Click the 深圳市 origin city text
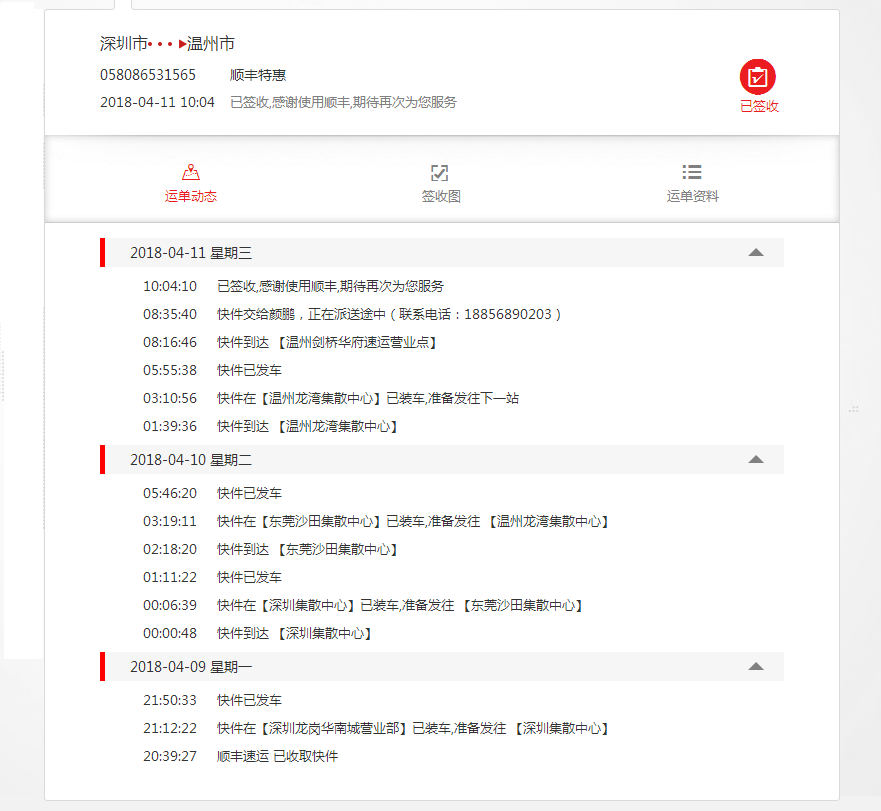The height and width of the screenshot is (811, 881). point(124,43)
